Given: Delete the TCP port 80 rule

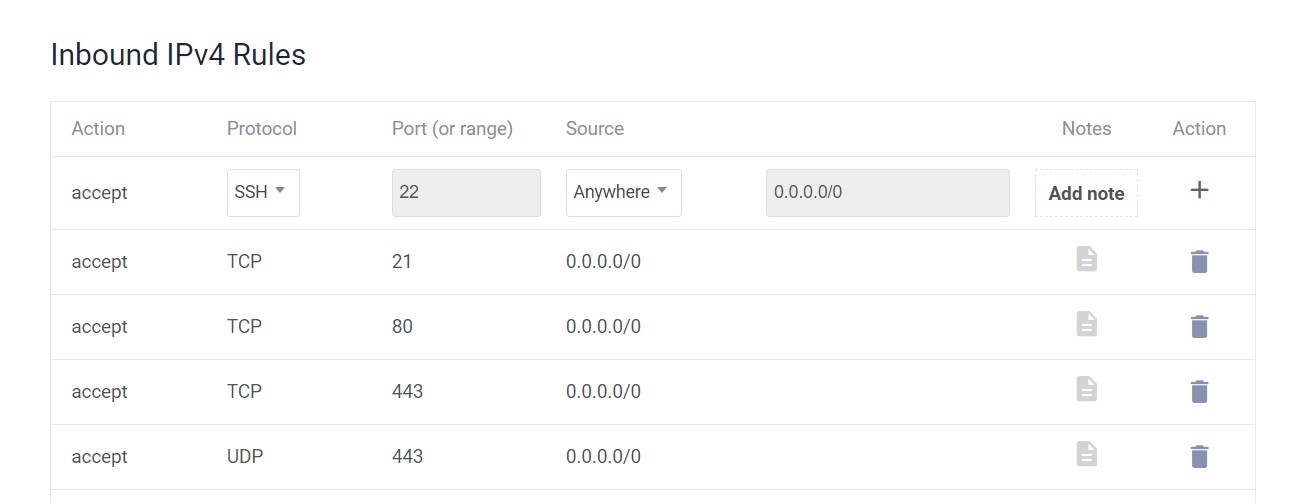Looking at the screenshot, I should 1199,327.
